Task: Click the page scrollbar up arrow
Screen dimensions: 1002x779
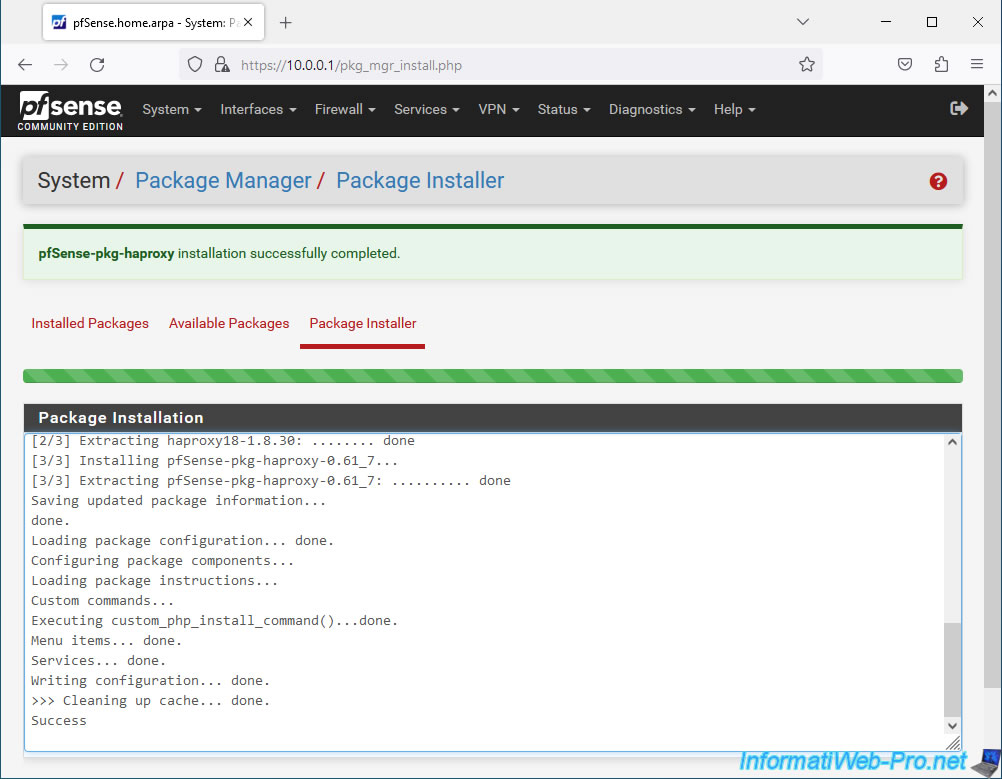Action: 992,93
